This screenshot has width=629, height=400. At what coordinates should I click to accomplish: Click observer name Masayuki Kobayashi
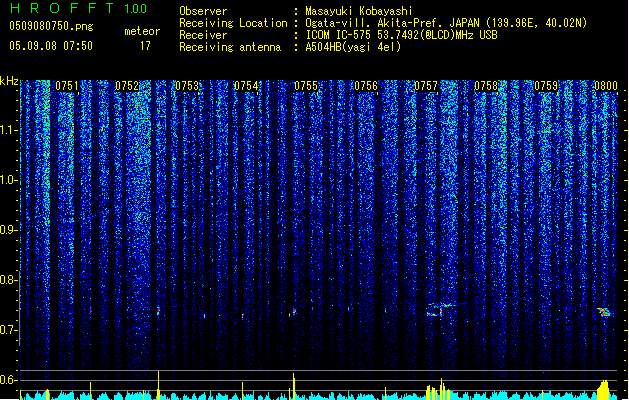tap(359, 11)
